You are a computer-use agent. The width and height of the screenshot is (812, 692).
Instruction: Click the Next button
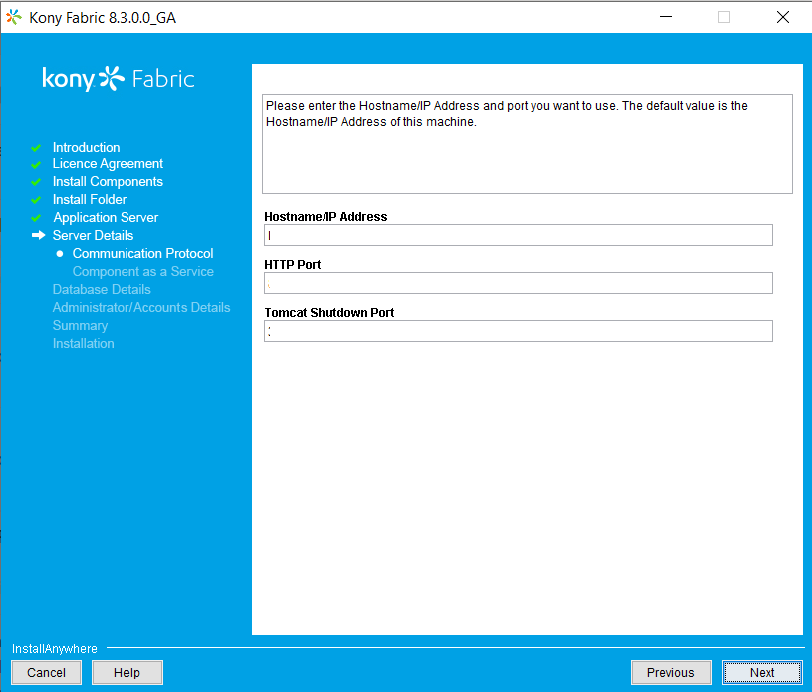pos(762,672)
